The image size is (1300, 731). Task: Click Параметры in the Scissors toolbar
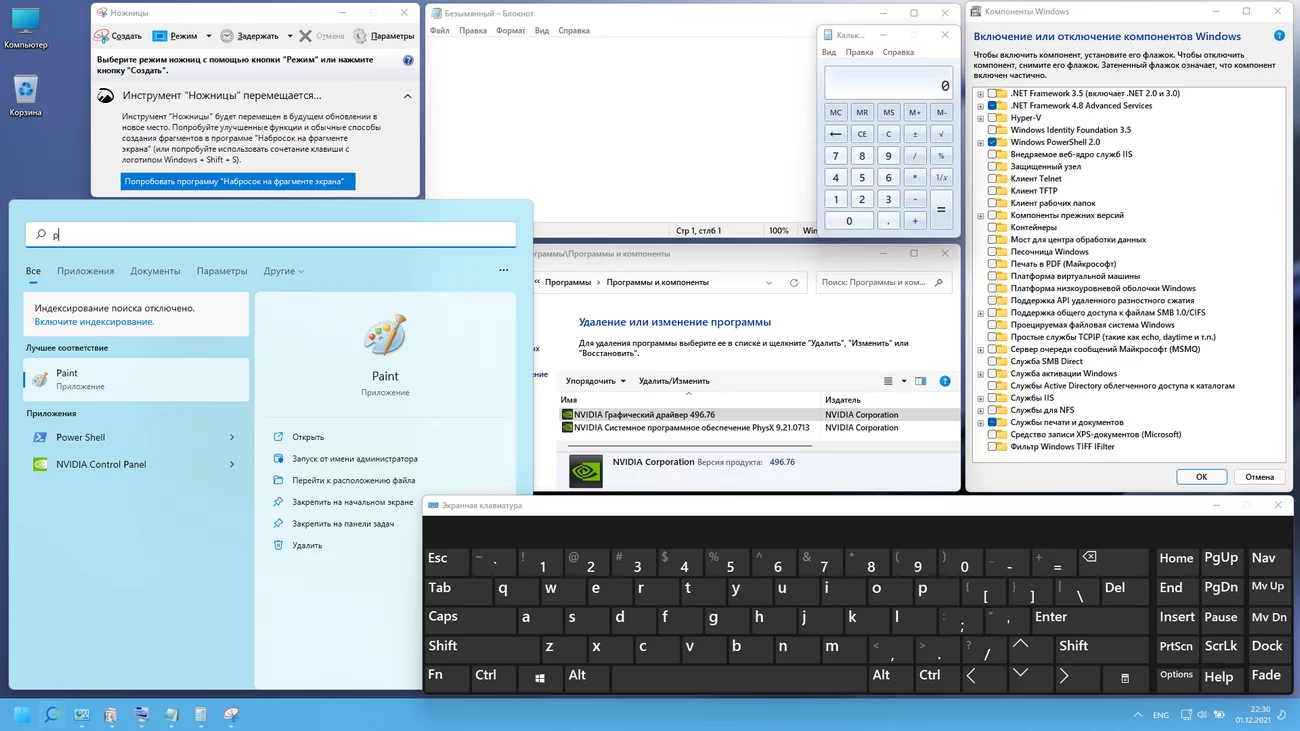[x=383, y=36]
